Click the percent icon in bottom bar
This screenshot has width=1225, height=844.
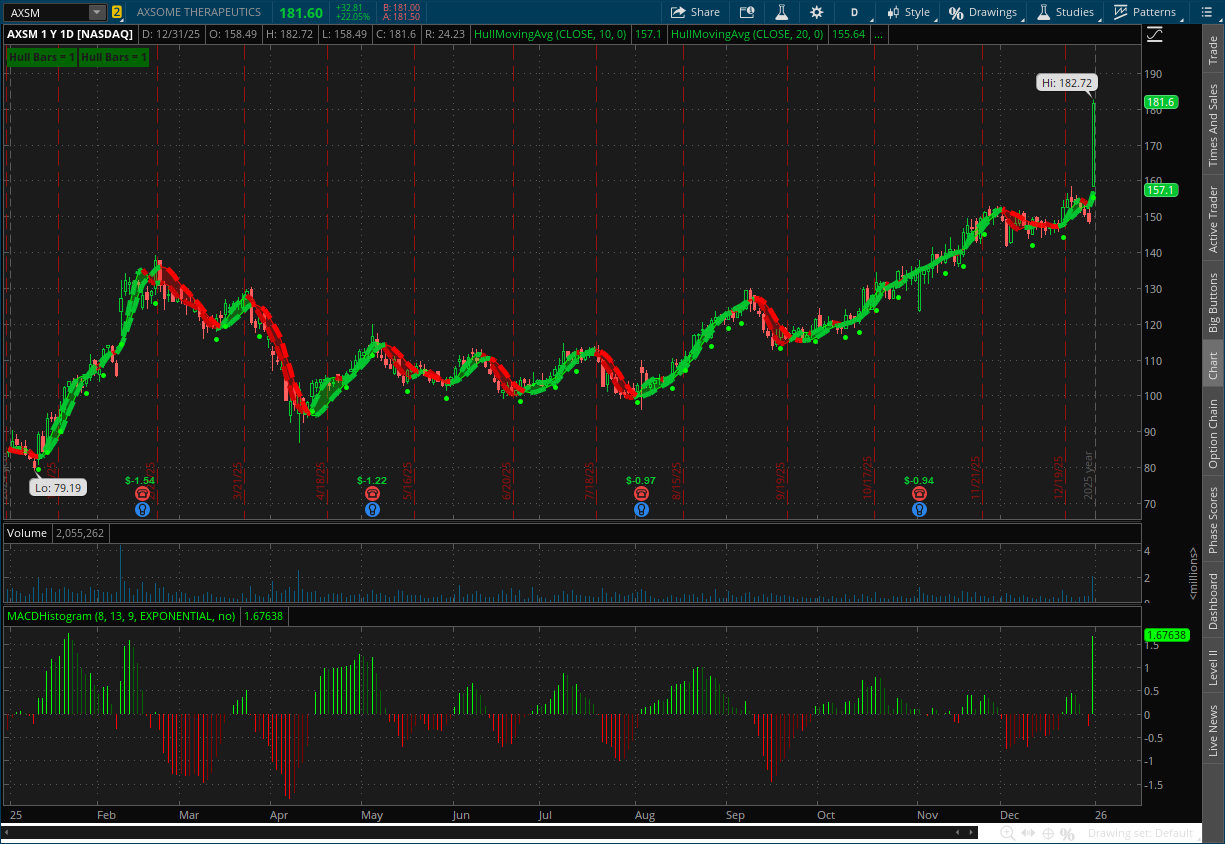pyautogui.click(x=1069, y=833)
